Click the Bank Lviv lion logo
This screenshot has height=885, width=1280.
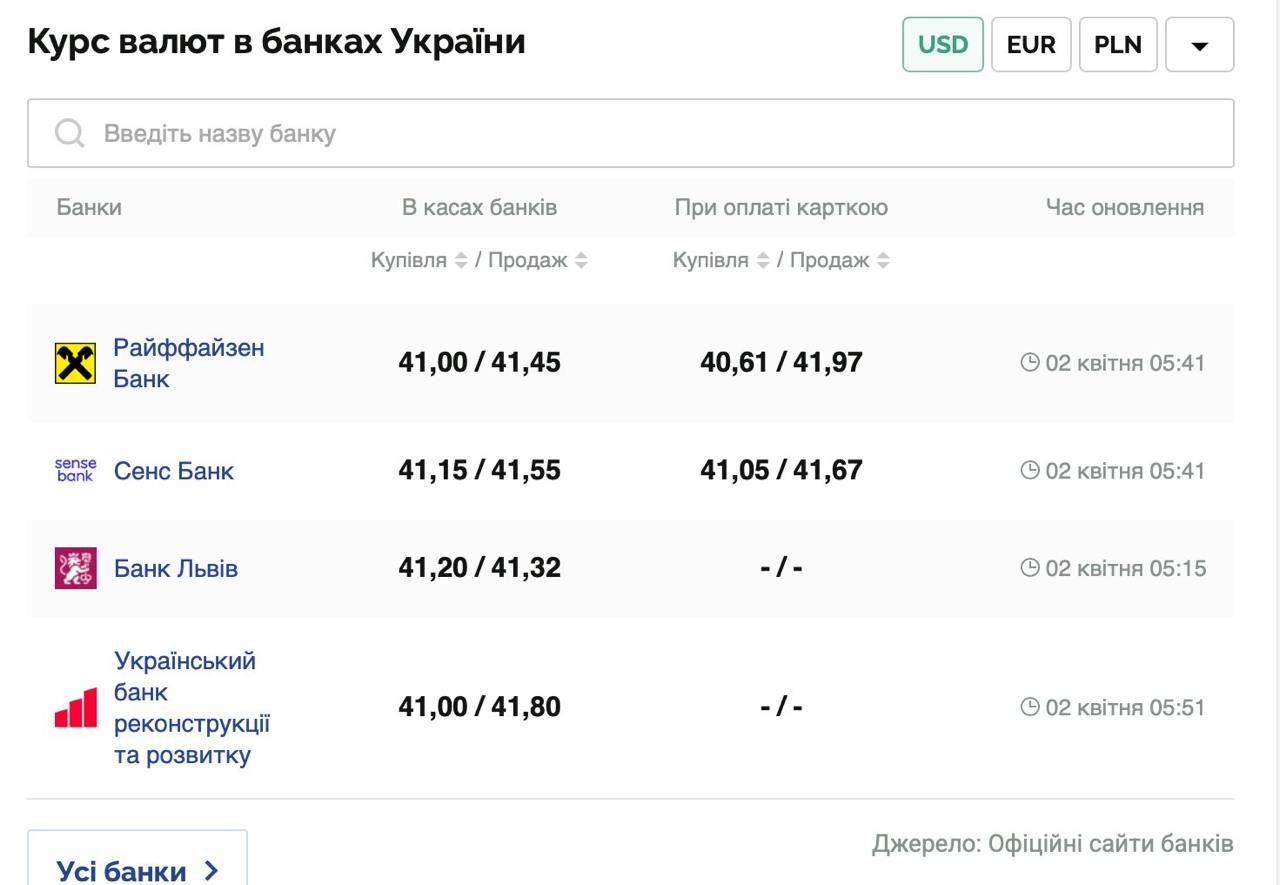[x=75, y=568]
